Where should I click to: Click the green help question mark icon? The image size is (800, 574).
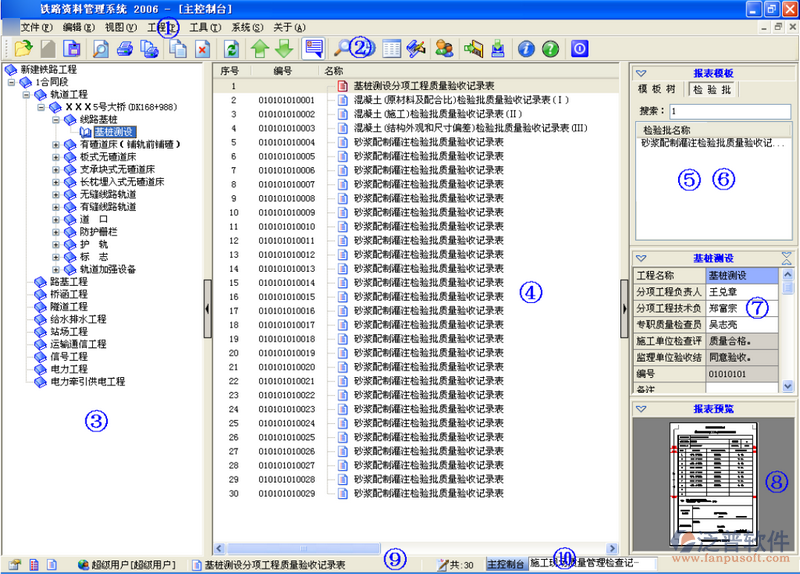(x=549, y=48)
